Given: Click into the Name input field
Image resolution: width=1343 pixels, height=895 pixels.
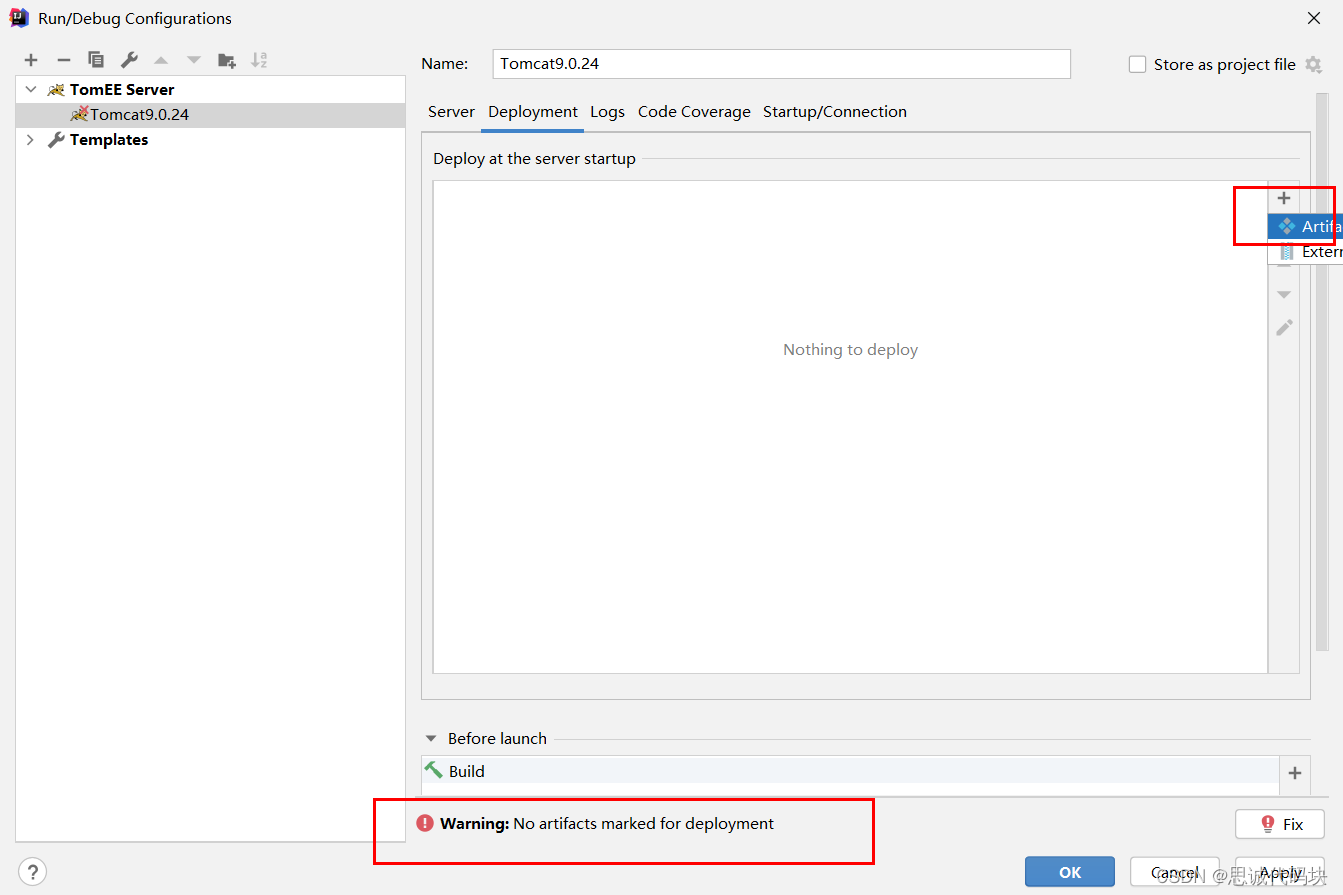Looking at the screenshot, I should click(x=782, y=63).
